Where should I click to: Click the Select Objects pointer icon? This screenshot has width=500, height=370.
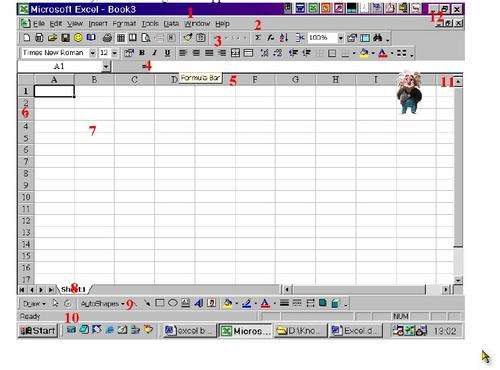tap(55, 303)
